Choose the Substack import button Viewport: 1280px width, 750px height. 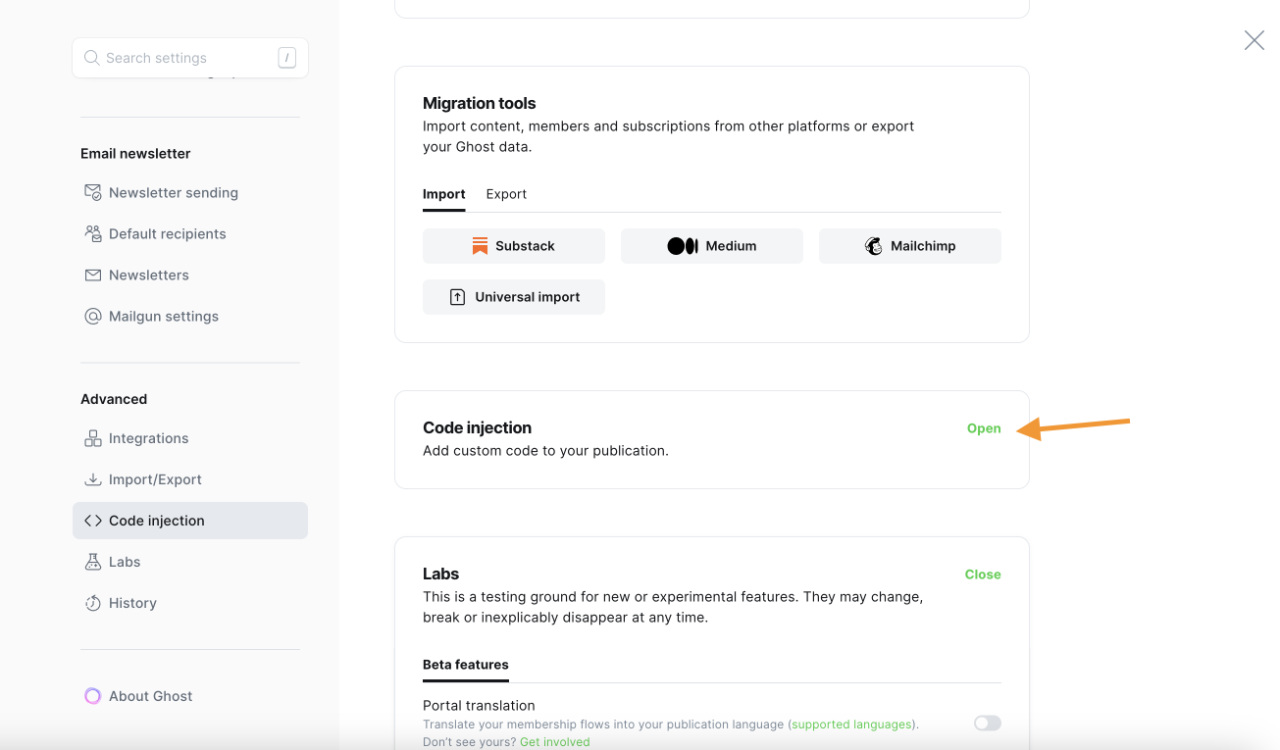click(513, 246)
